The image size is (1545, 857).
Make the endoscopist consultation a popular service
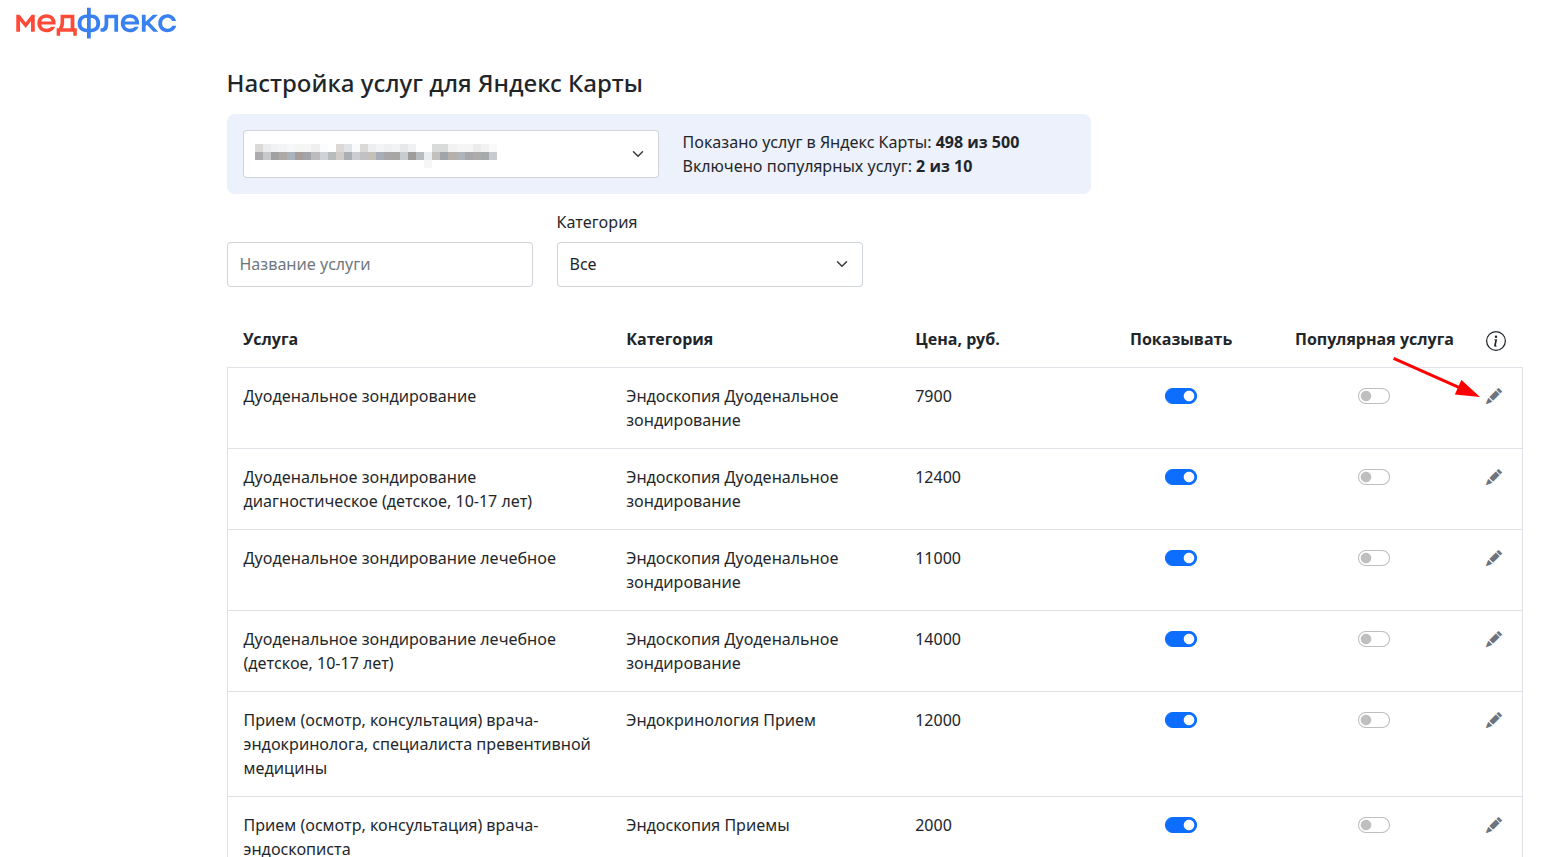[1373, 826]
